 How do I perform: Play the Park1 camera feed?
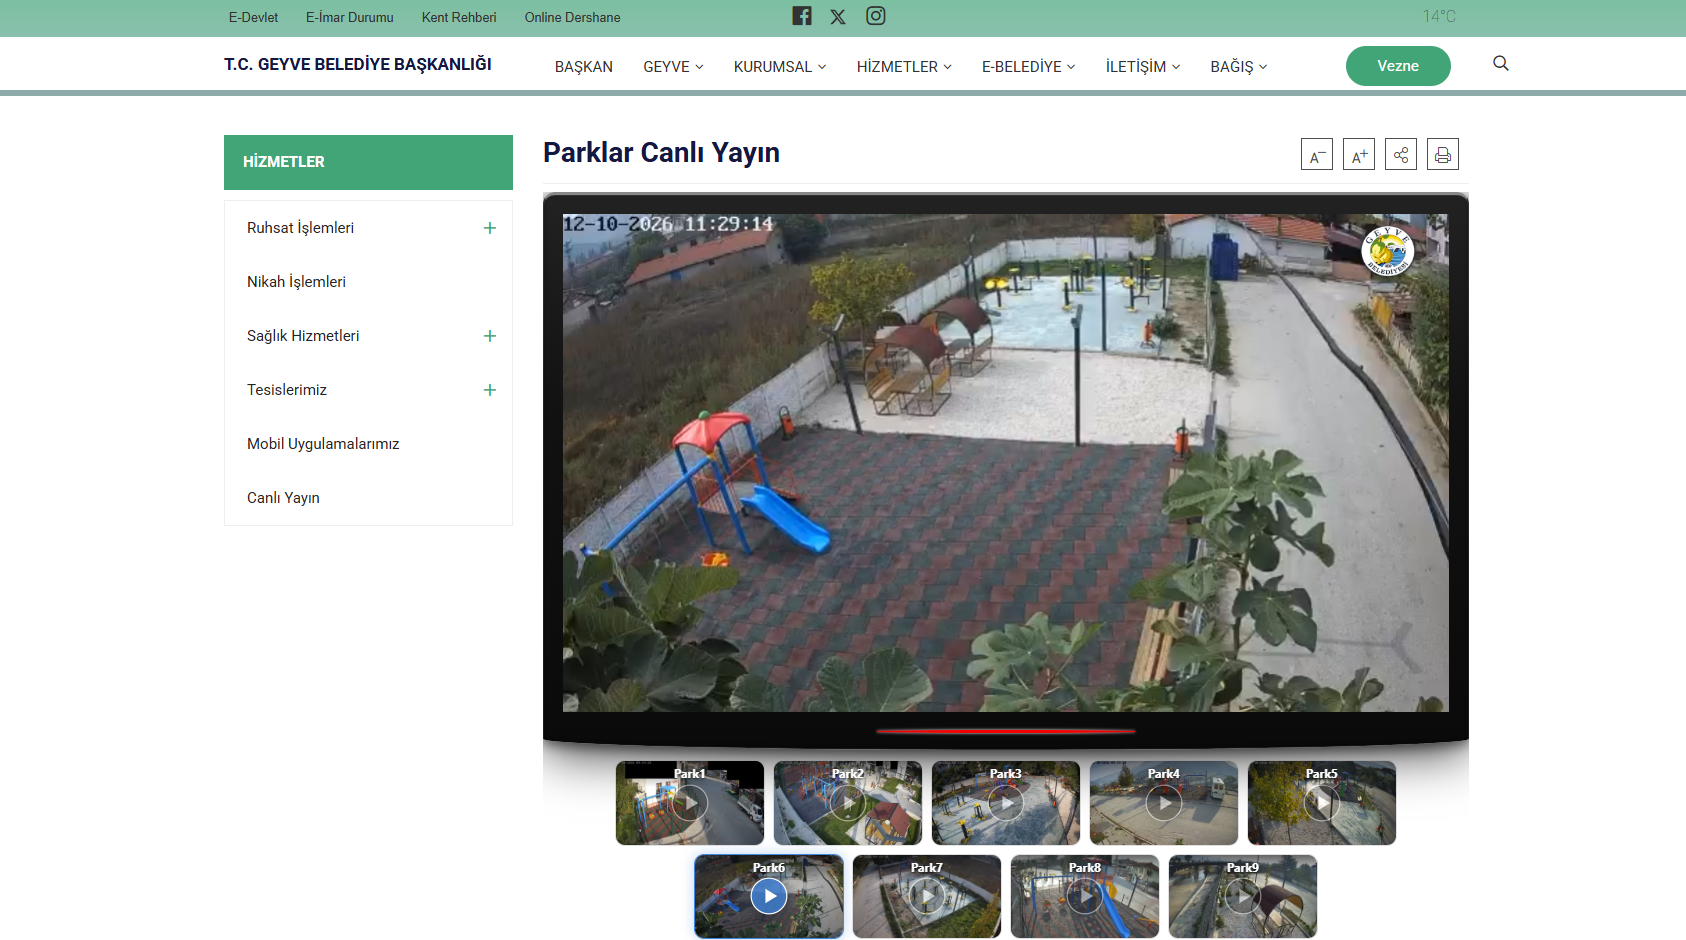point(690,803)
